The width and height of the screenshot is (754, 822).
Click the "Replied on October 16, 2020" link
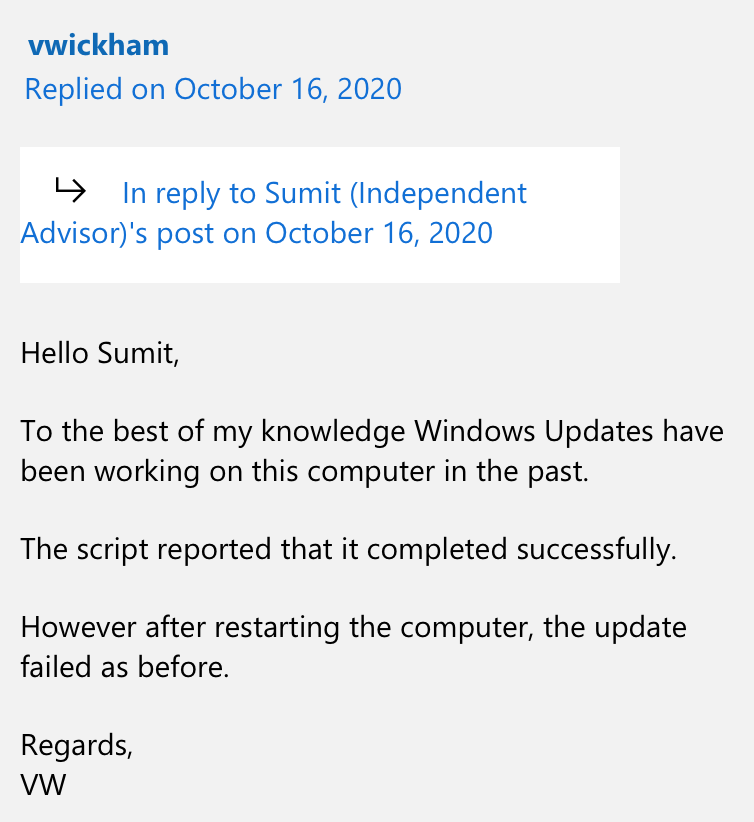pos(213,89)
